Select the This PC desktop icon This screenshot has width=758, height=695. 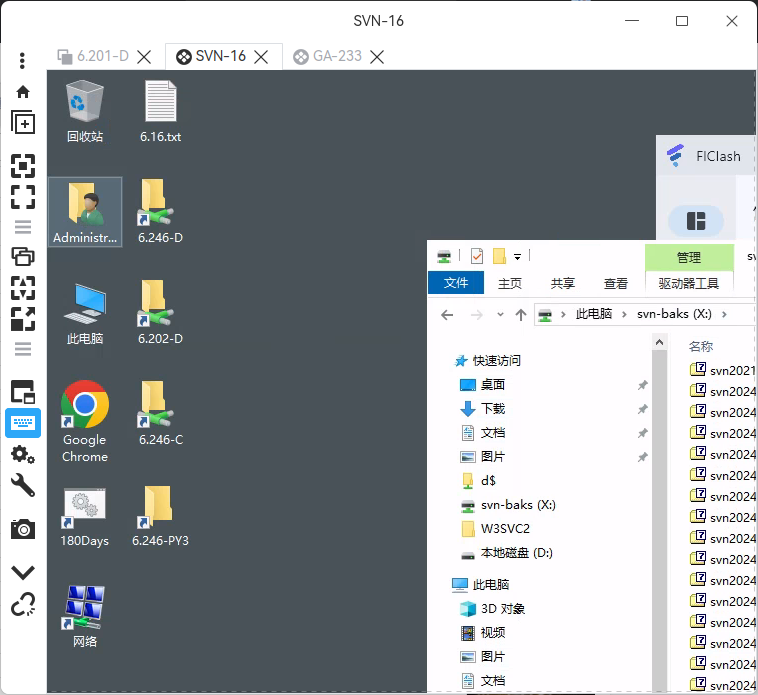coord(85,313)
